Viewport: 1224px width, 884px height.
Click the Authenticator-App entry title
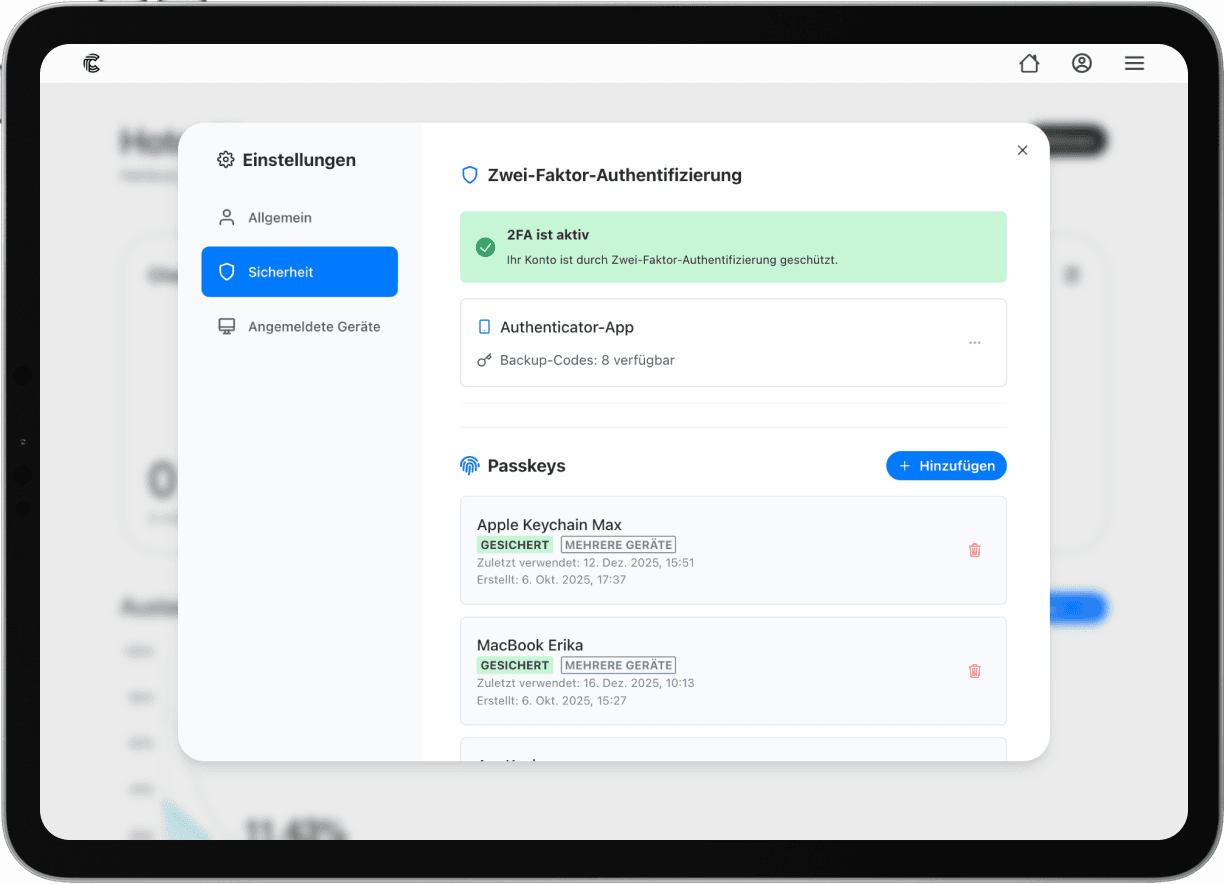pyautogui.click(x=566, y=327)
